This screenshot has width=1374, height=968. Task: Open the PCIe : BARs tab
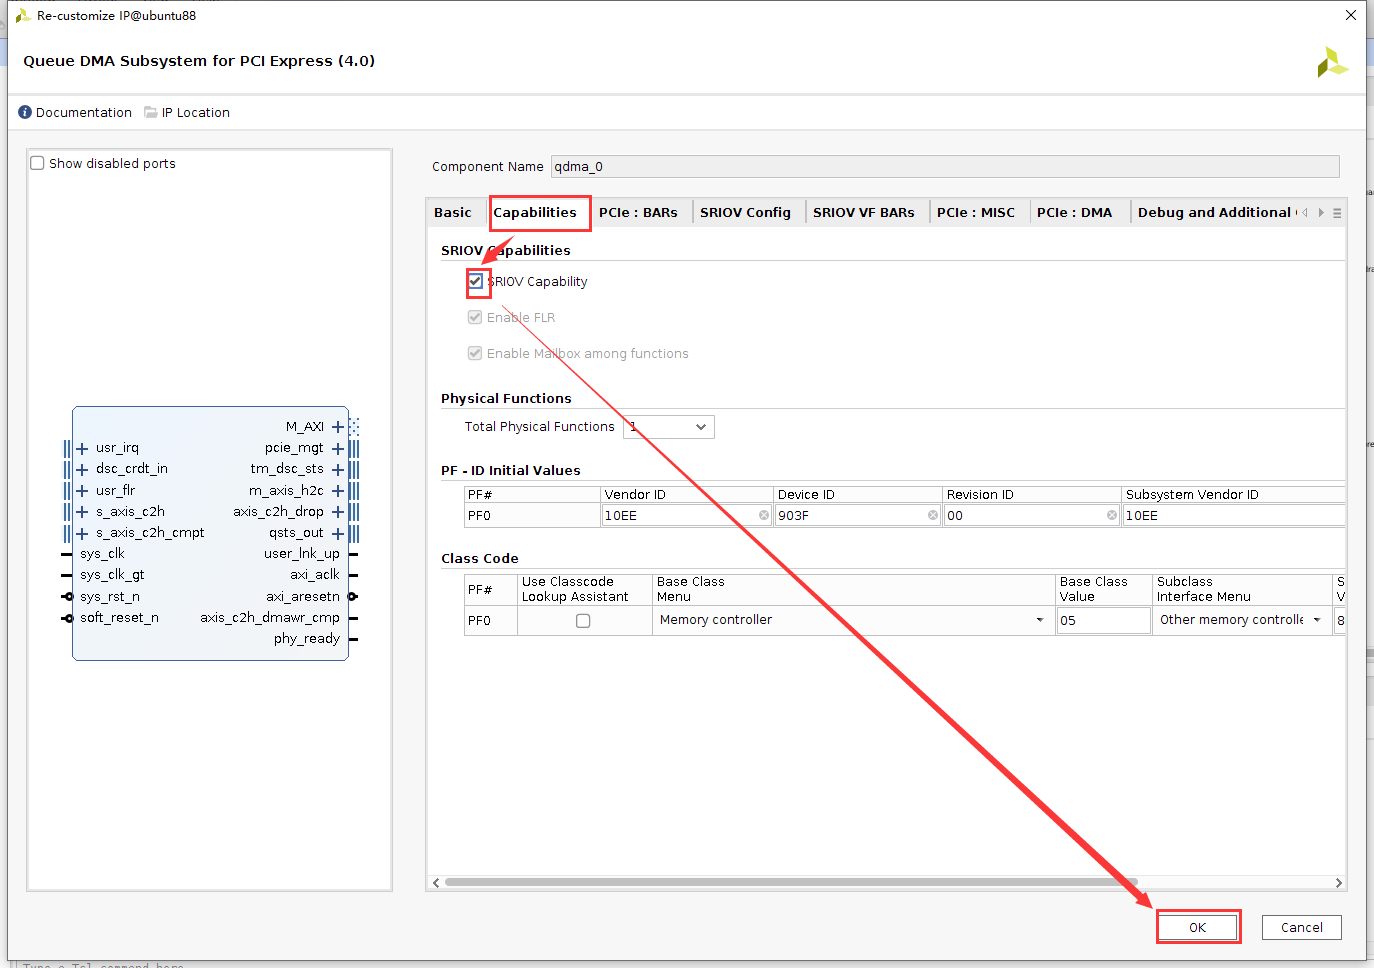point(638,212)
